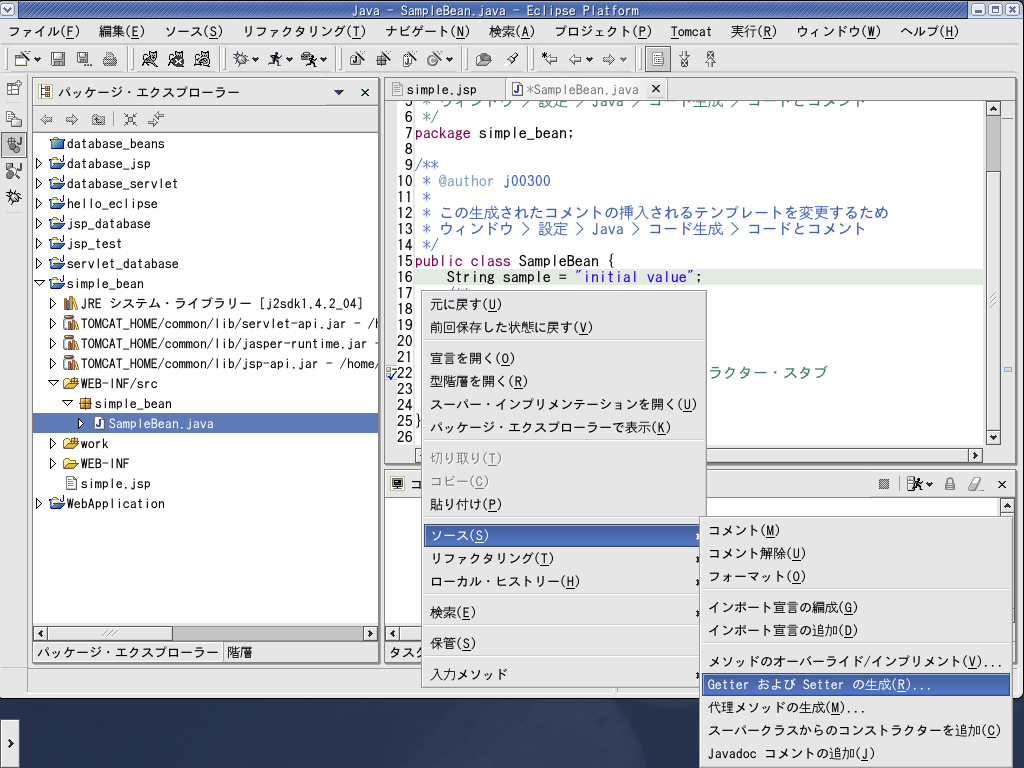1024x768 pixels.
Task: Expand the WebApplication project
Action: click(x=39, y=504)
